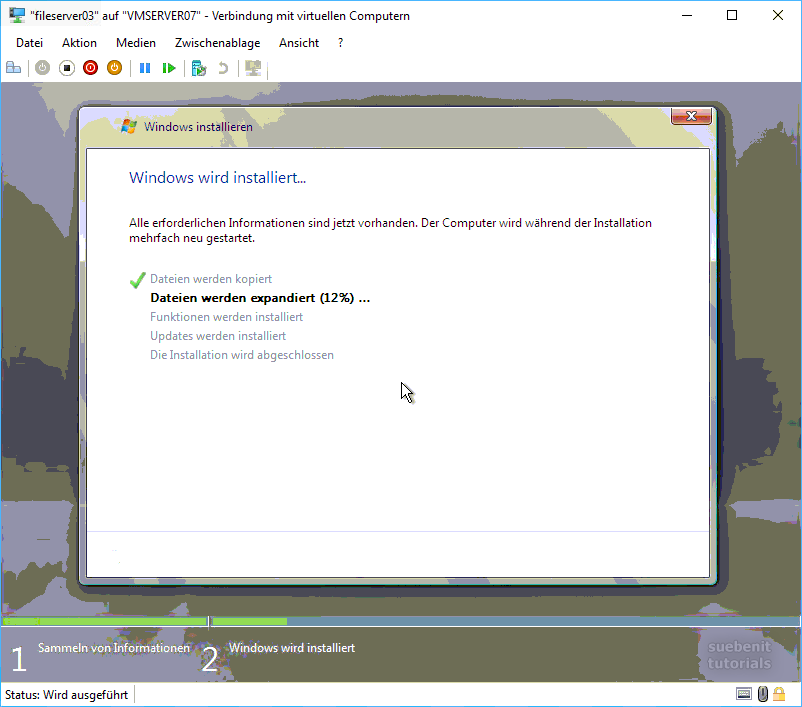The width and height of the screenshot is (802, 707).
Task: Click the orange Save state icon
Action: [x=115, y=68]
